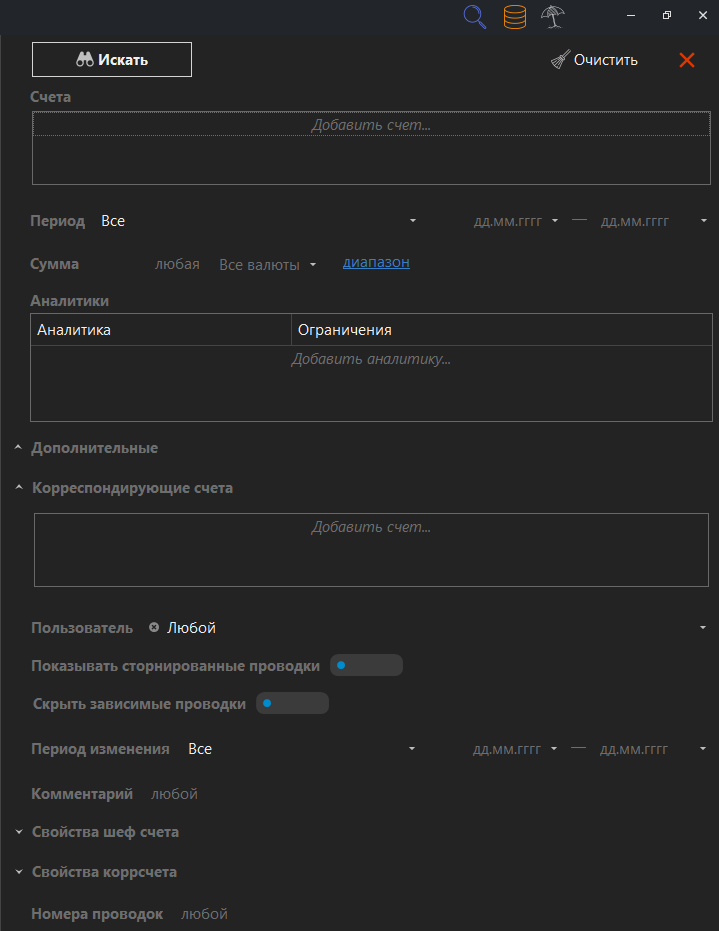719x931 pixels.
Task: Turn off the Скрыть зависимые проводки switch
Action: click(x=292, y=703)
